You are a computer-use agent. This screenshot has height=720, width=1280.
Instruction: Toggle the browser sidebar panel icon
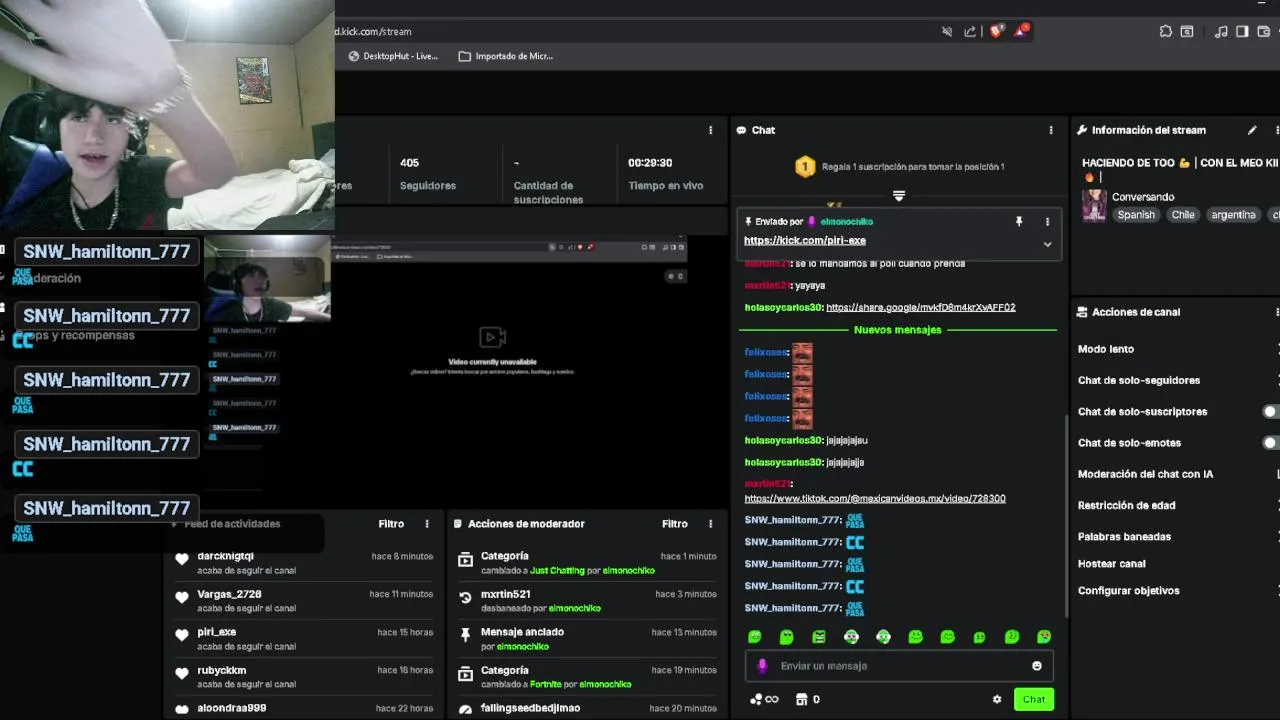[x=1242, y=32]
